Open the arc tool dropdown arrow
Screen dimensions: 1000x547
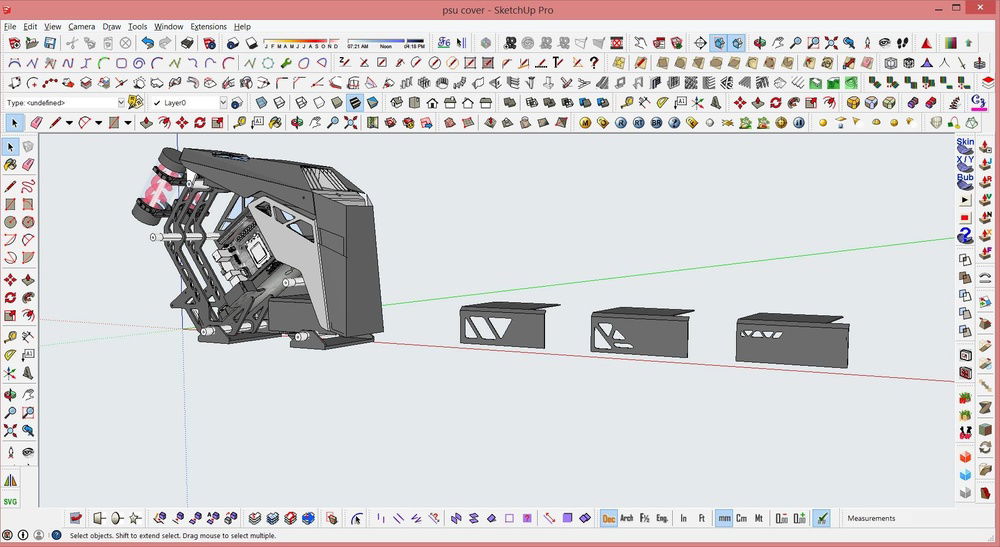pos(98,123)
